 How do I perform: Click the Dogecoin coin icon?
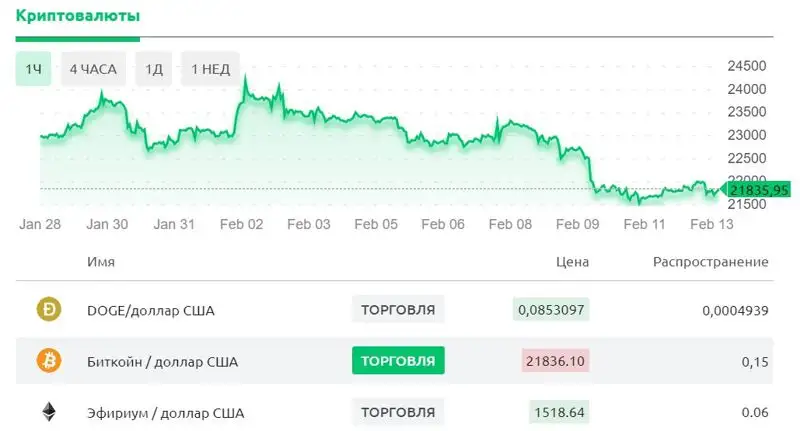pos(49,310)
